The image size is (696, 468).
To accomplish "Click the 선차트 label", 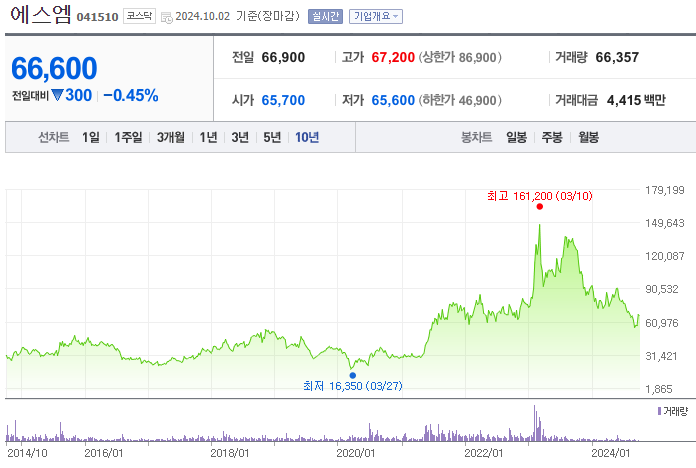I will pos(54,137).
